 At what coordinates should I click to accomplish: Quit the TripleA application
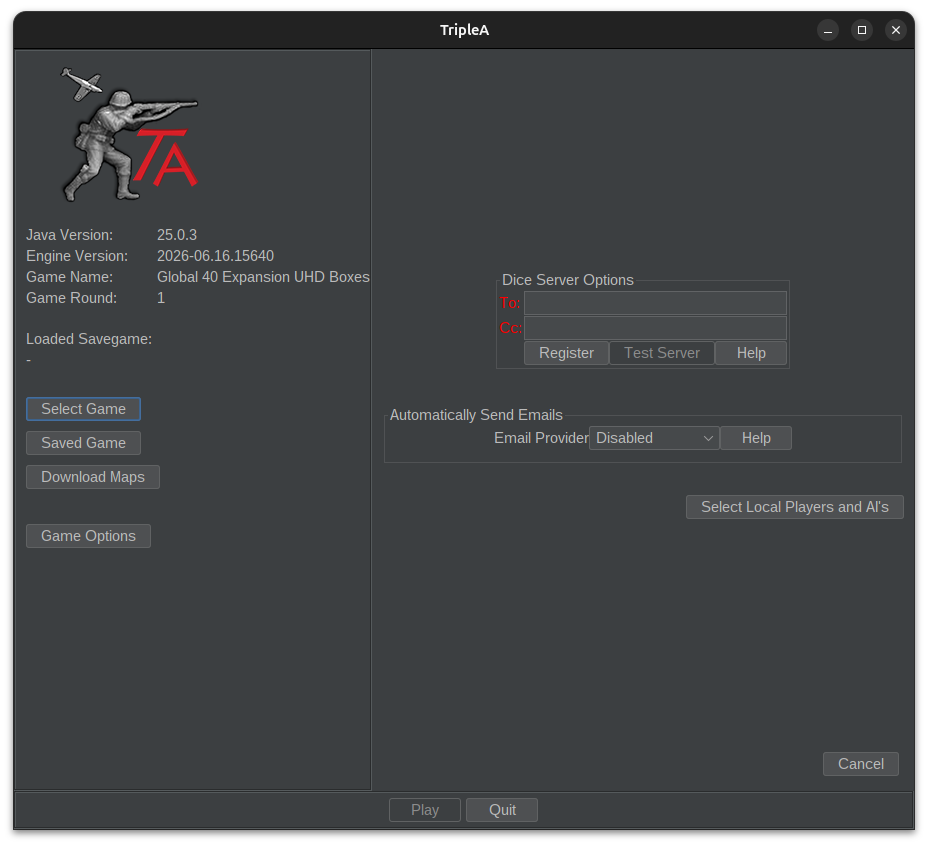point(502,810)
